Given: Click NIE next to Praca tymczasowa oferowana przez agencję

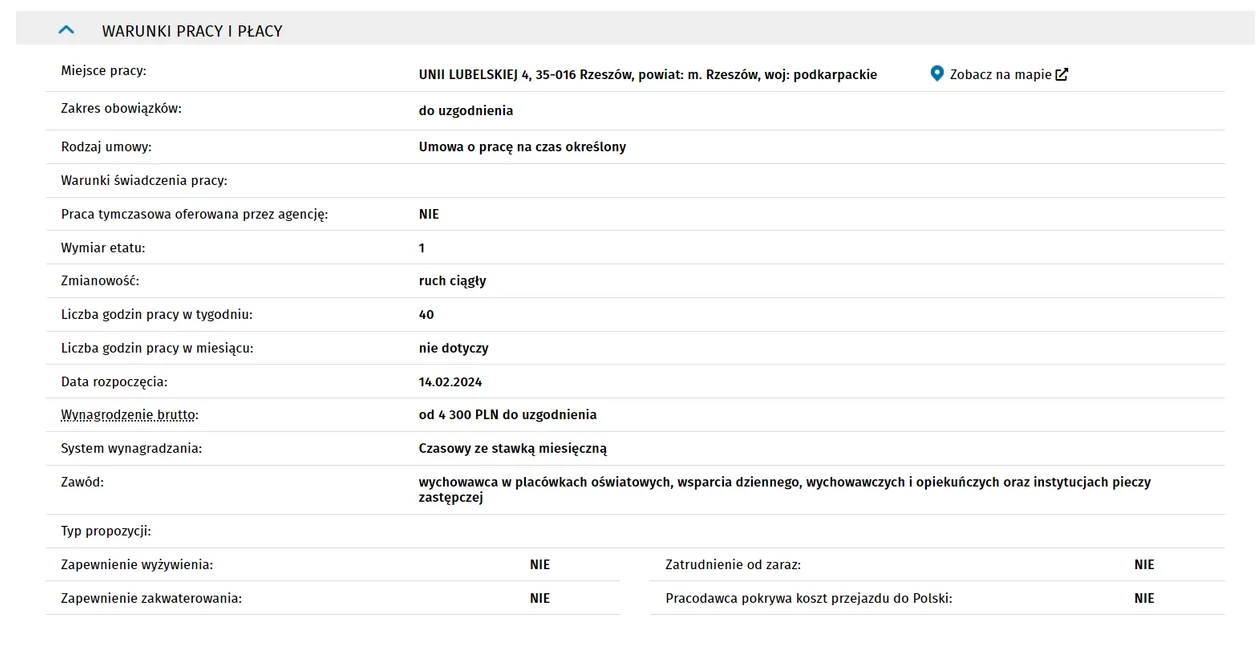Looking at the screenshot, I should (429, 214).
